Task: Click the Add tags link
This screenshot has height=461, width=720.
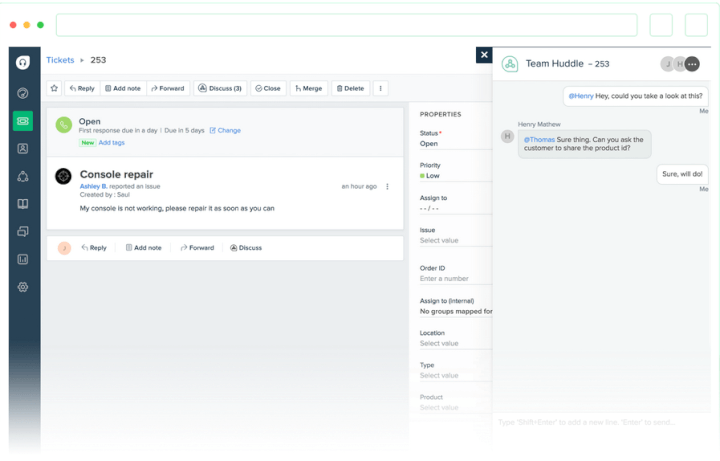Action: pos(112,143)
